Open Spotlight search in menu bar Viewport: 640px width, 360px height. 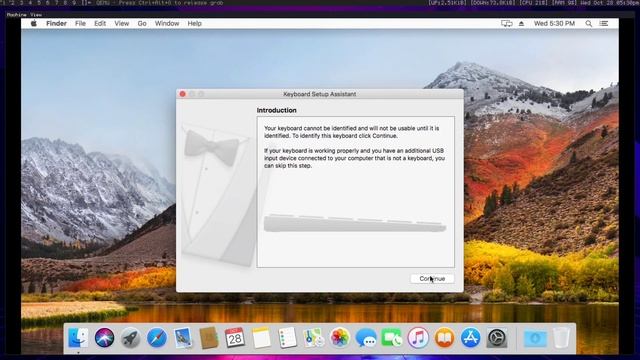point(589,24)
